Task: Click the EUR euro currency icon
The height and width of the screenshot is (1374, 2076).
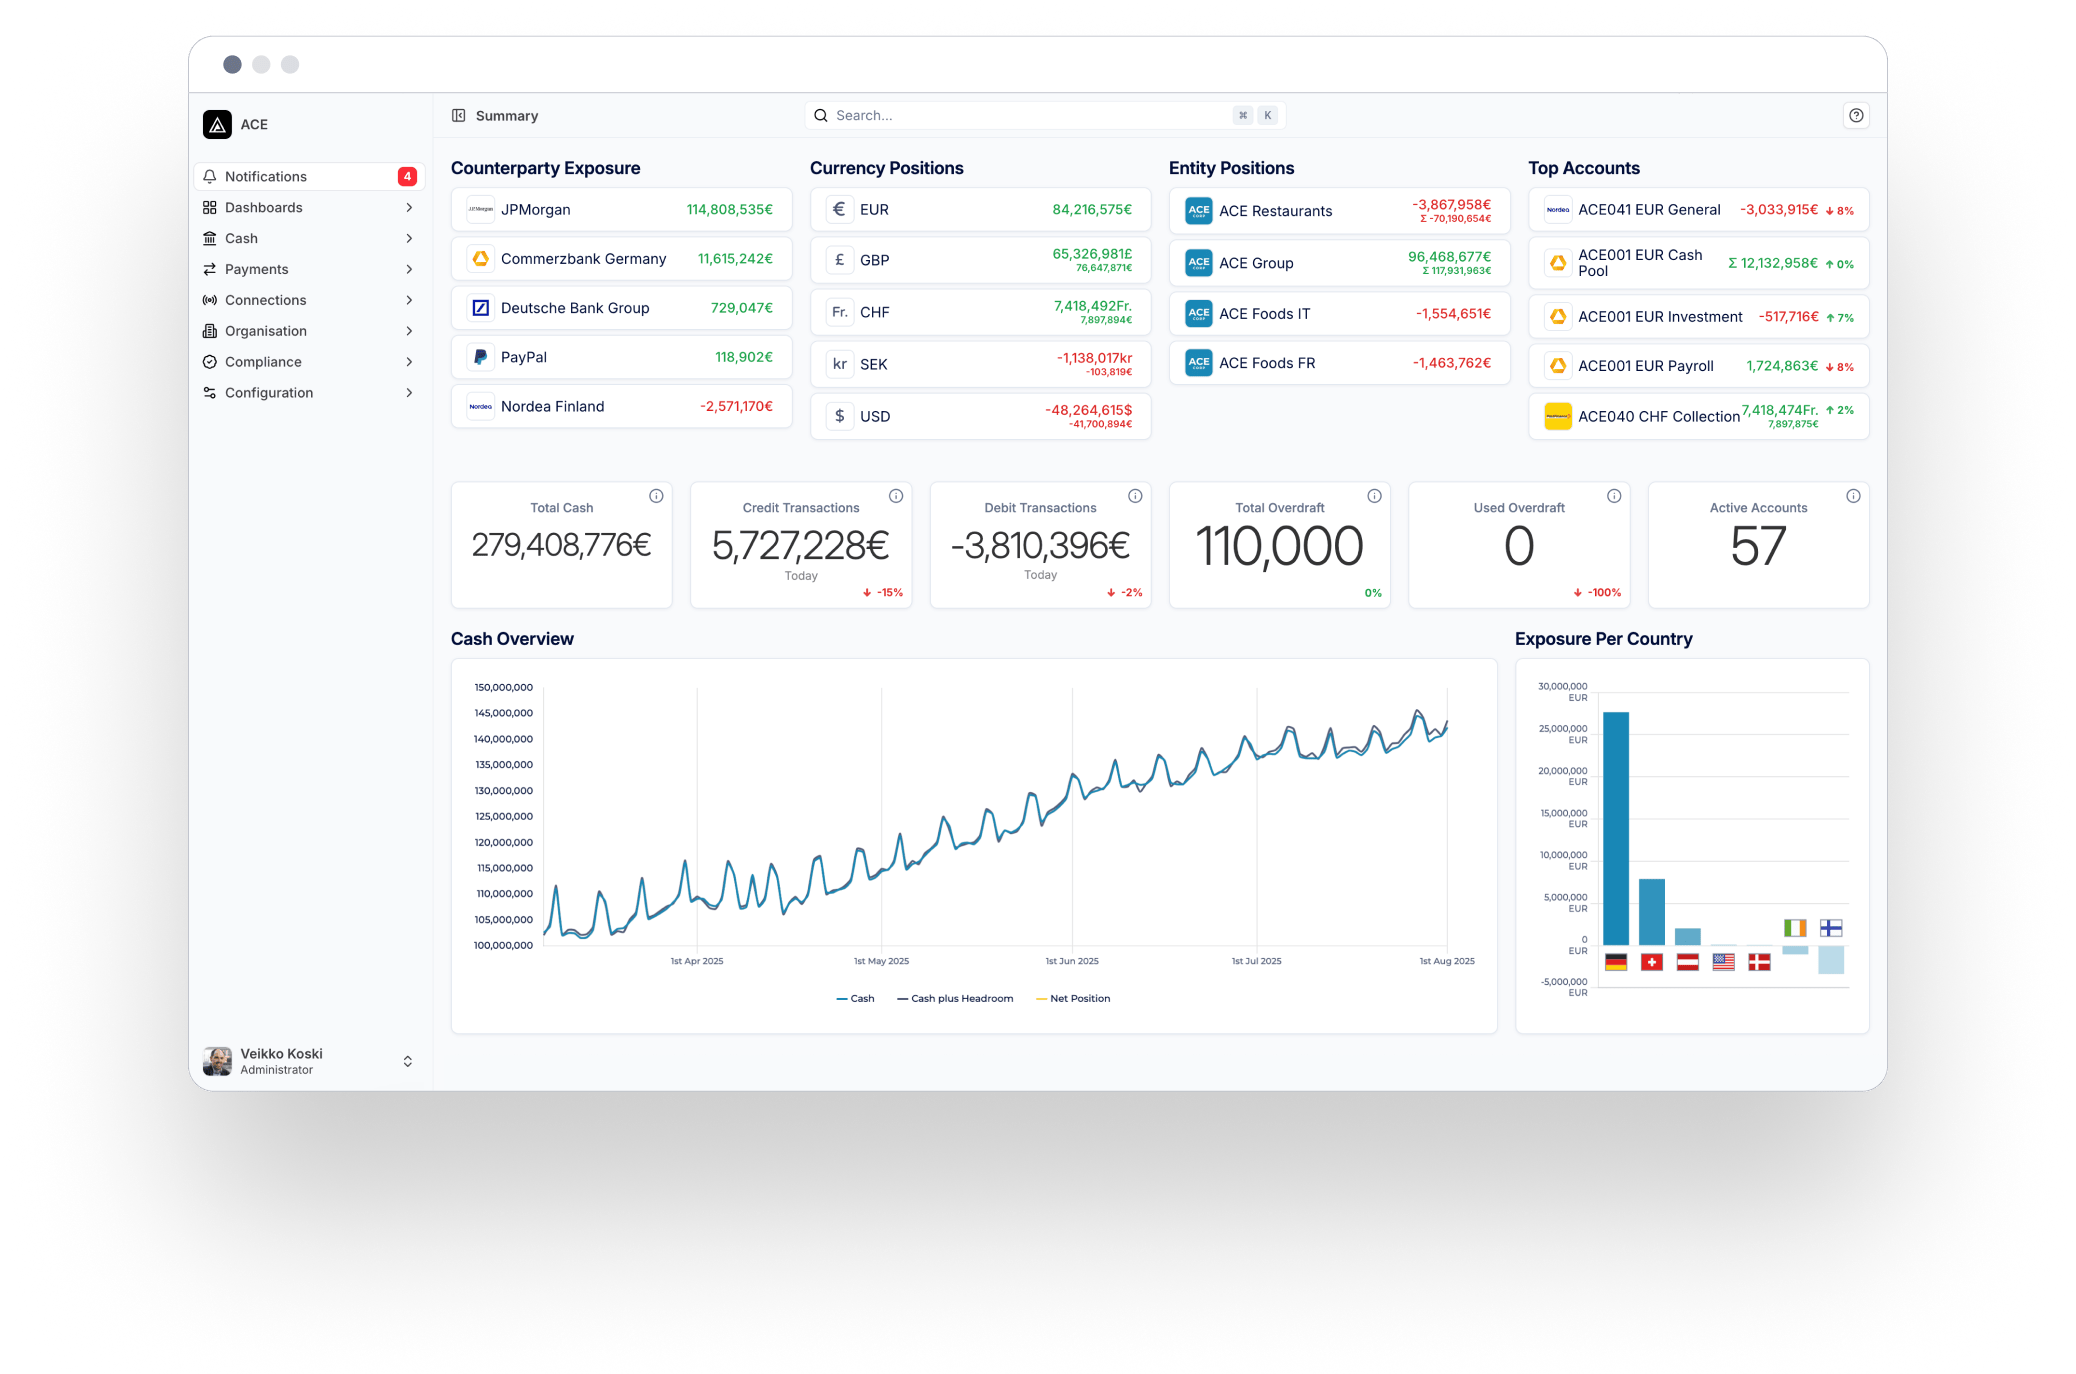Action: point(840,209)
